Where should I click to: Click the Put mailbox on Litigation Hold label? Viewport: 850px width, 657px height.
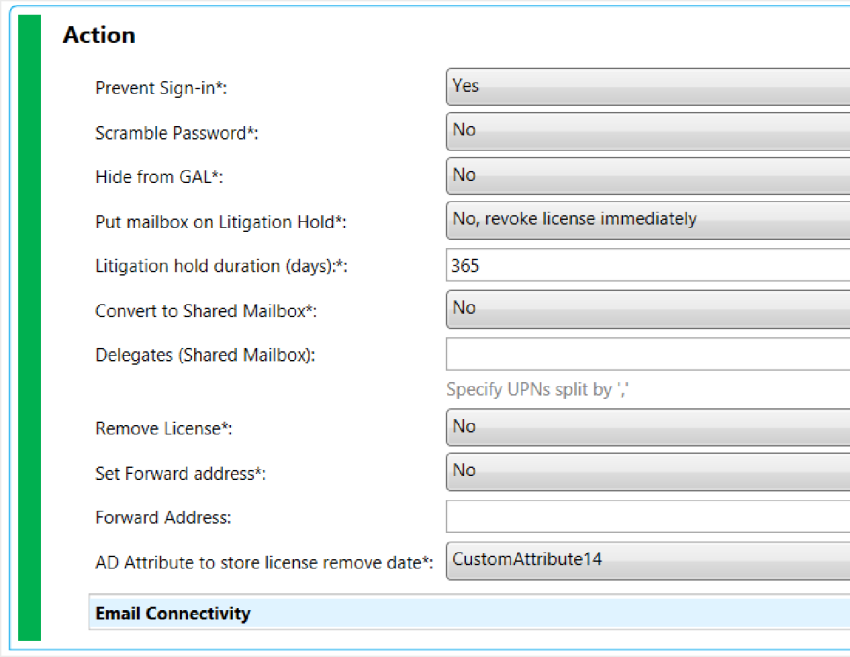[x=221, y=222]
